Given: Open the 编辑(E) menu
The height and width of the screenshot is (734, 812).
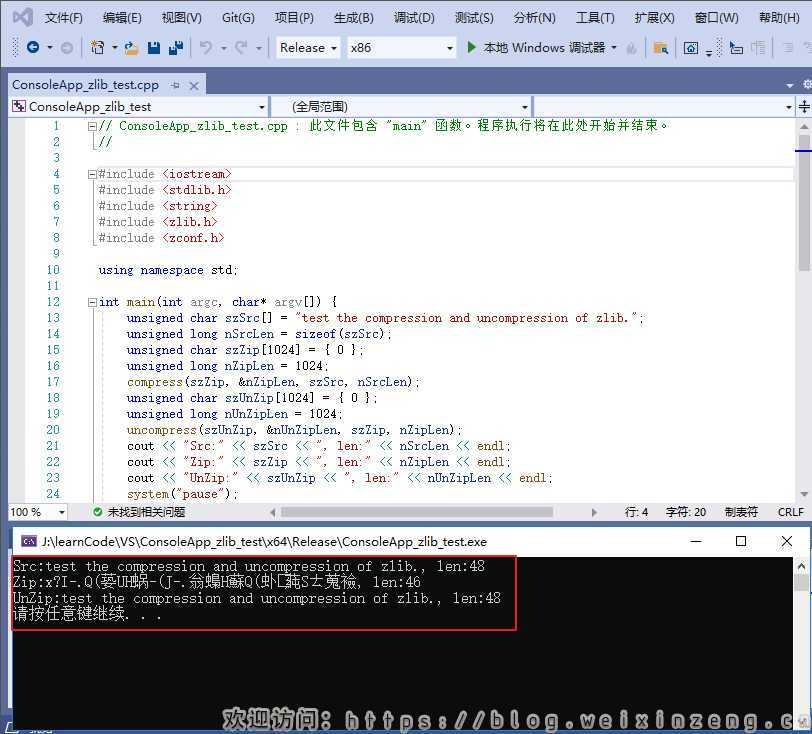Looking at the screenshot, I should click(122, 18).
